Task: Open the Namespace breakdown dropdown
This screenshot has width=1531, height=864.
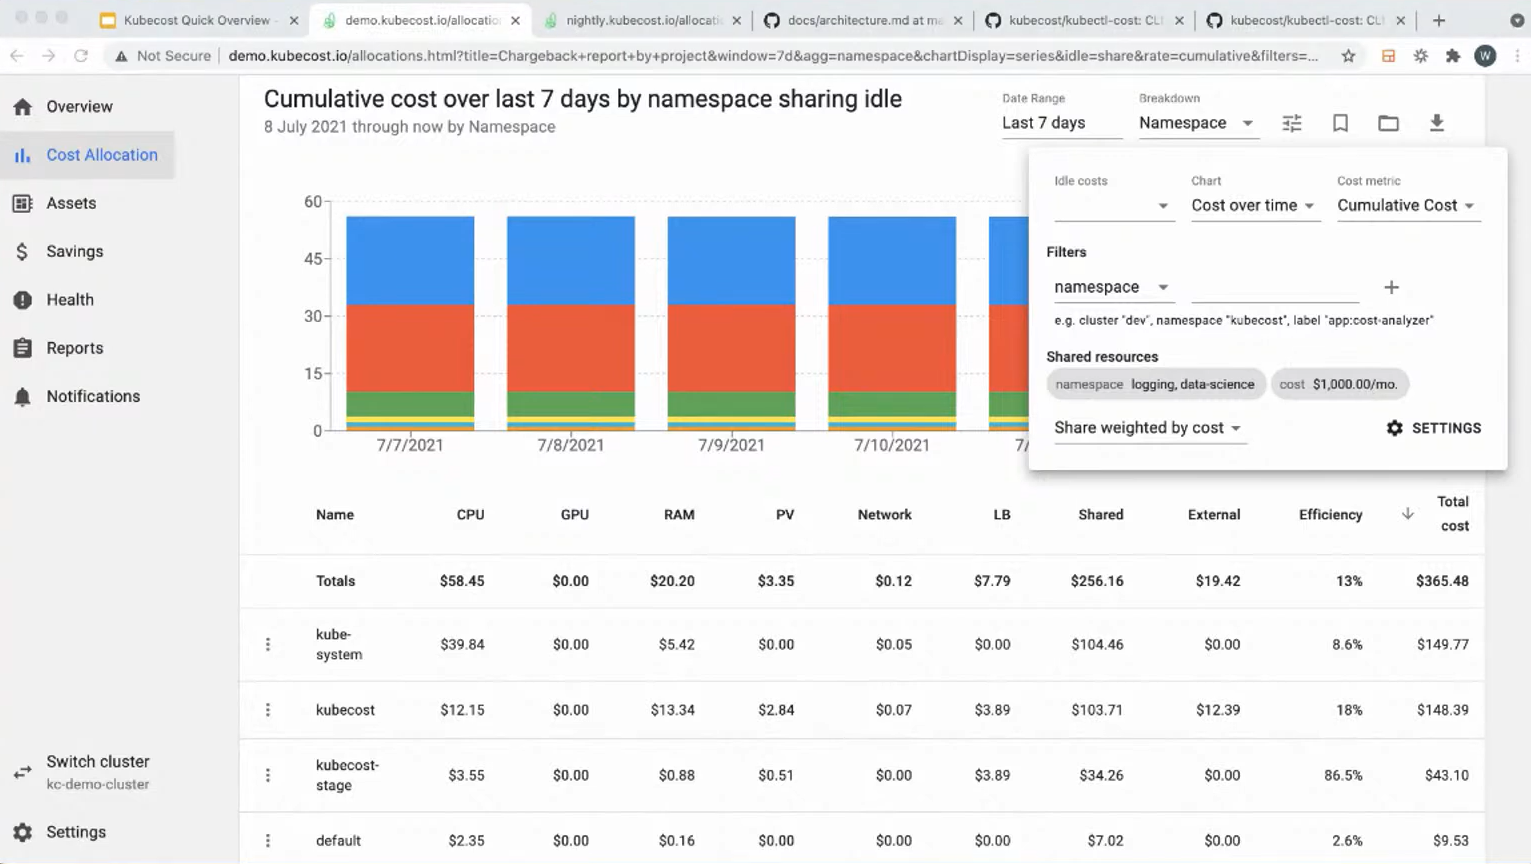Action: 1196,123
